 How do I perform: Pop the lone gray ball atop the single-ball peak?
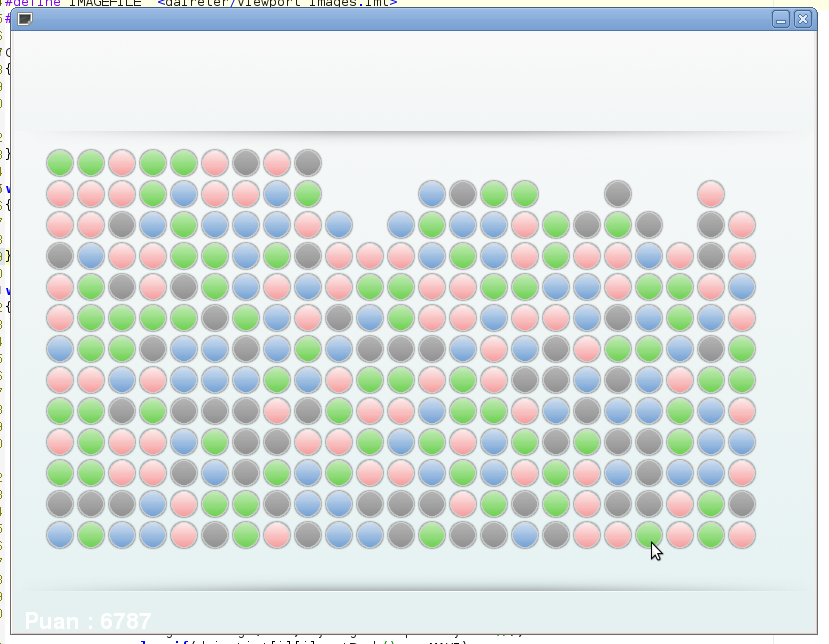point(618,193)
